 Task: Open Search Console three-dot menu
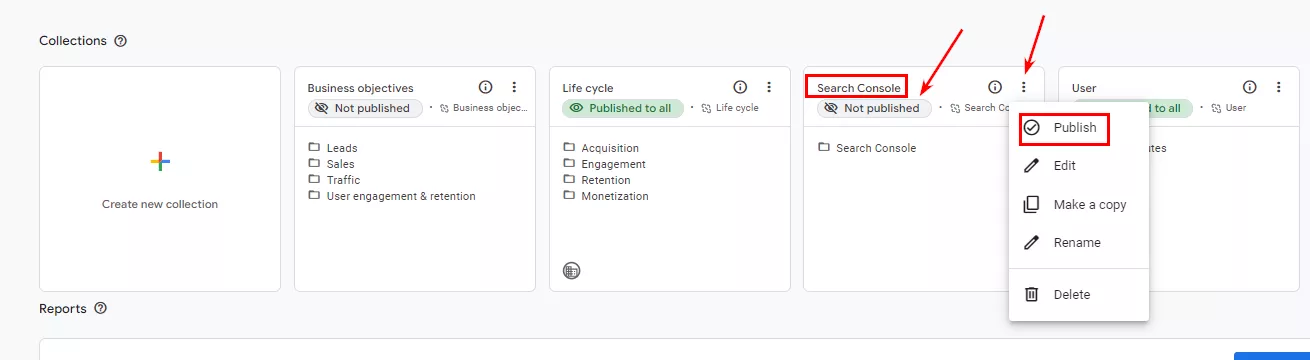[1024, 87]
